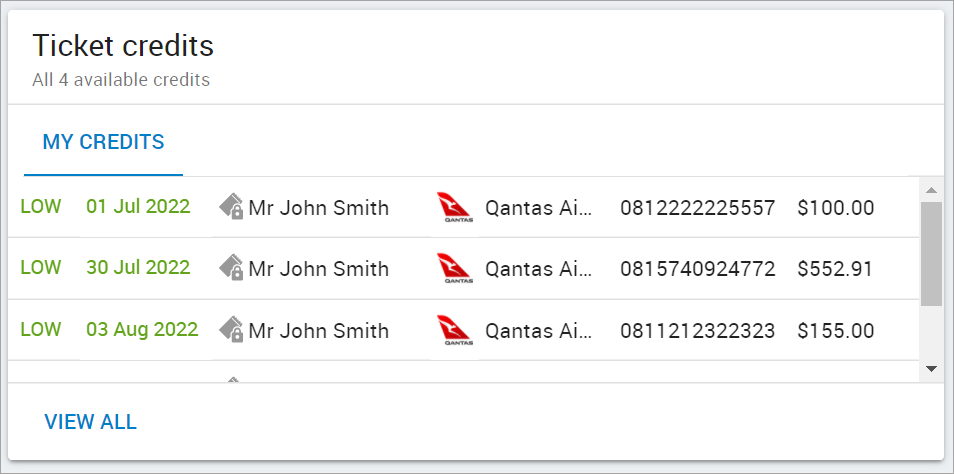Click locked ticket icon beside 30 Jul 2022
The height and width of the screenshot is (474, 954).
click(231, 268)
